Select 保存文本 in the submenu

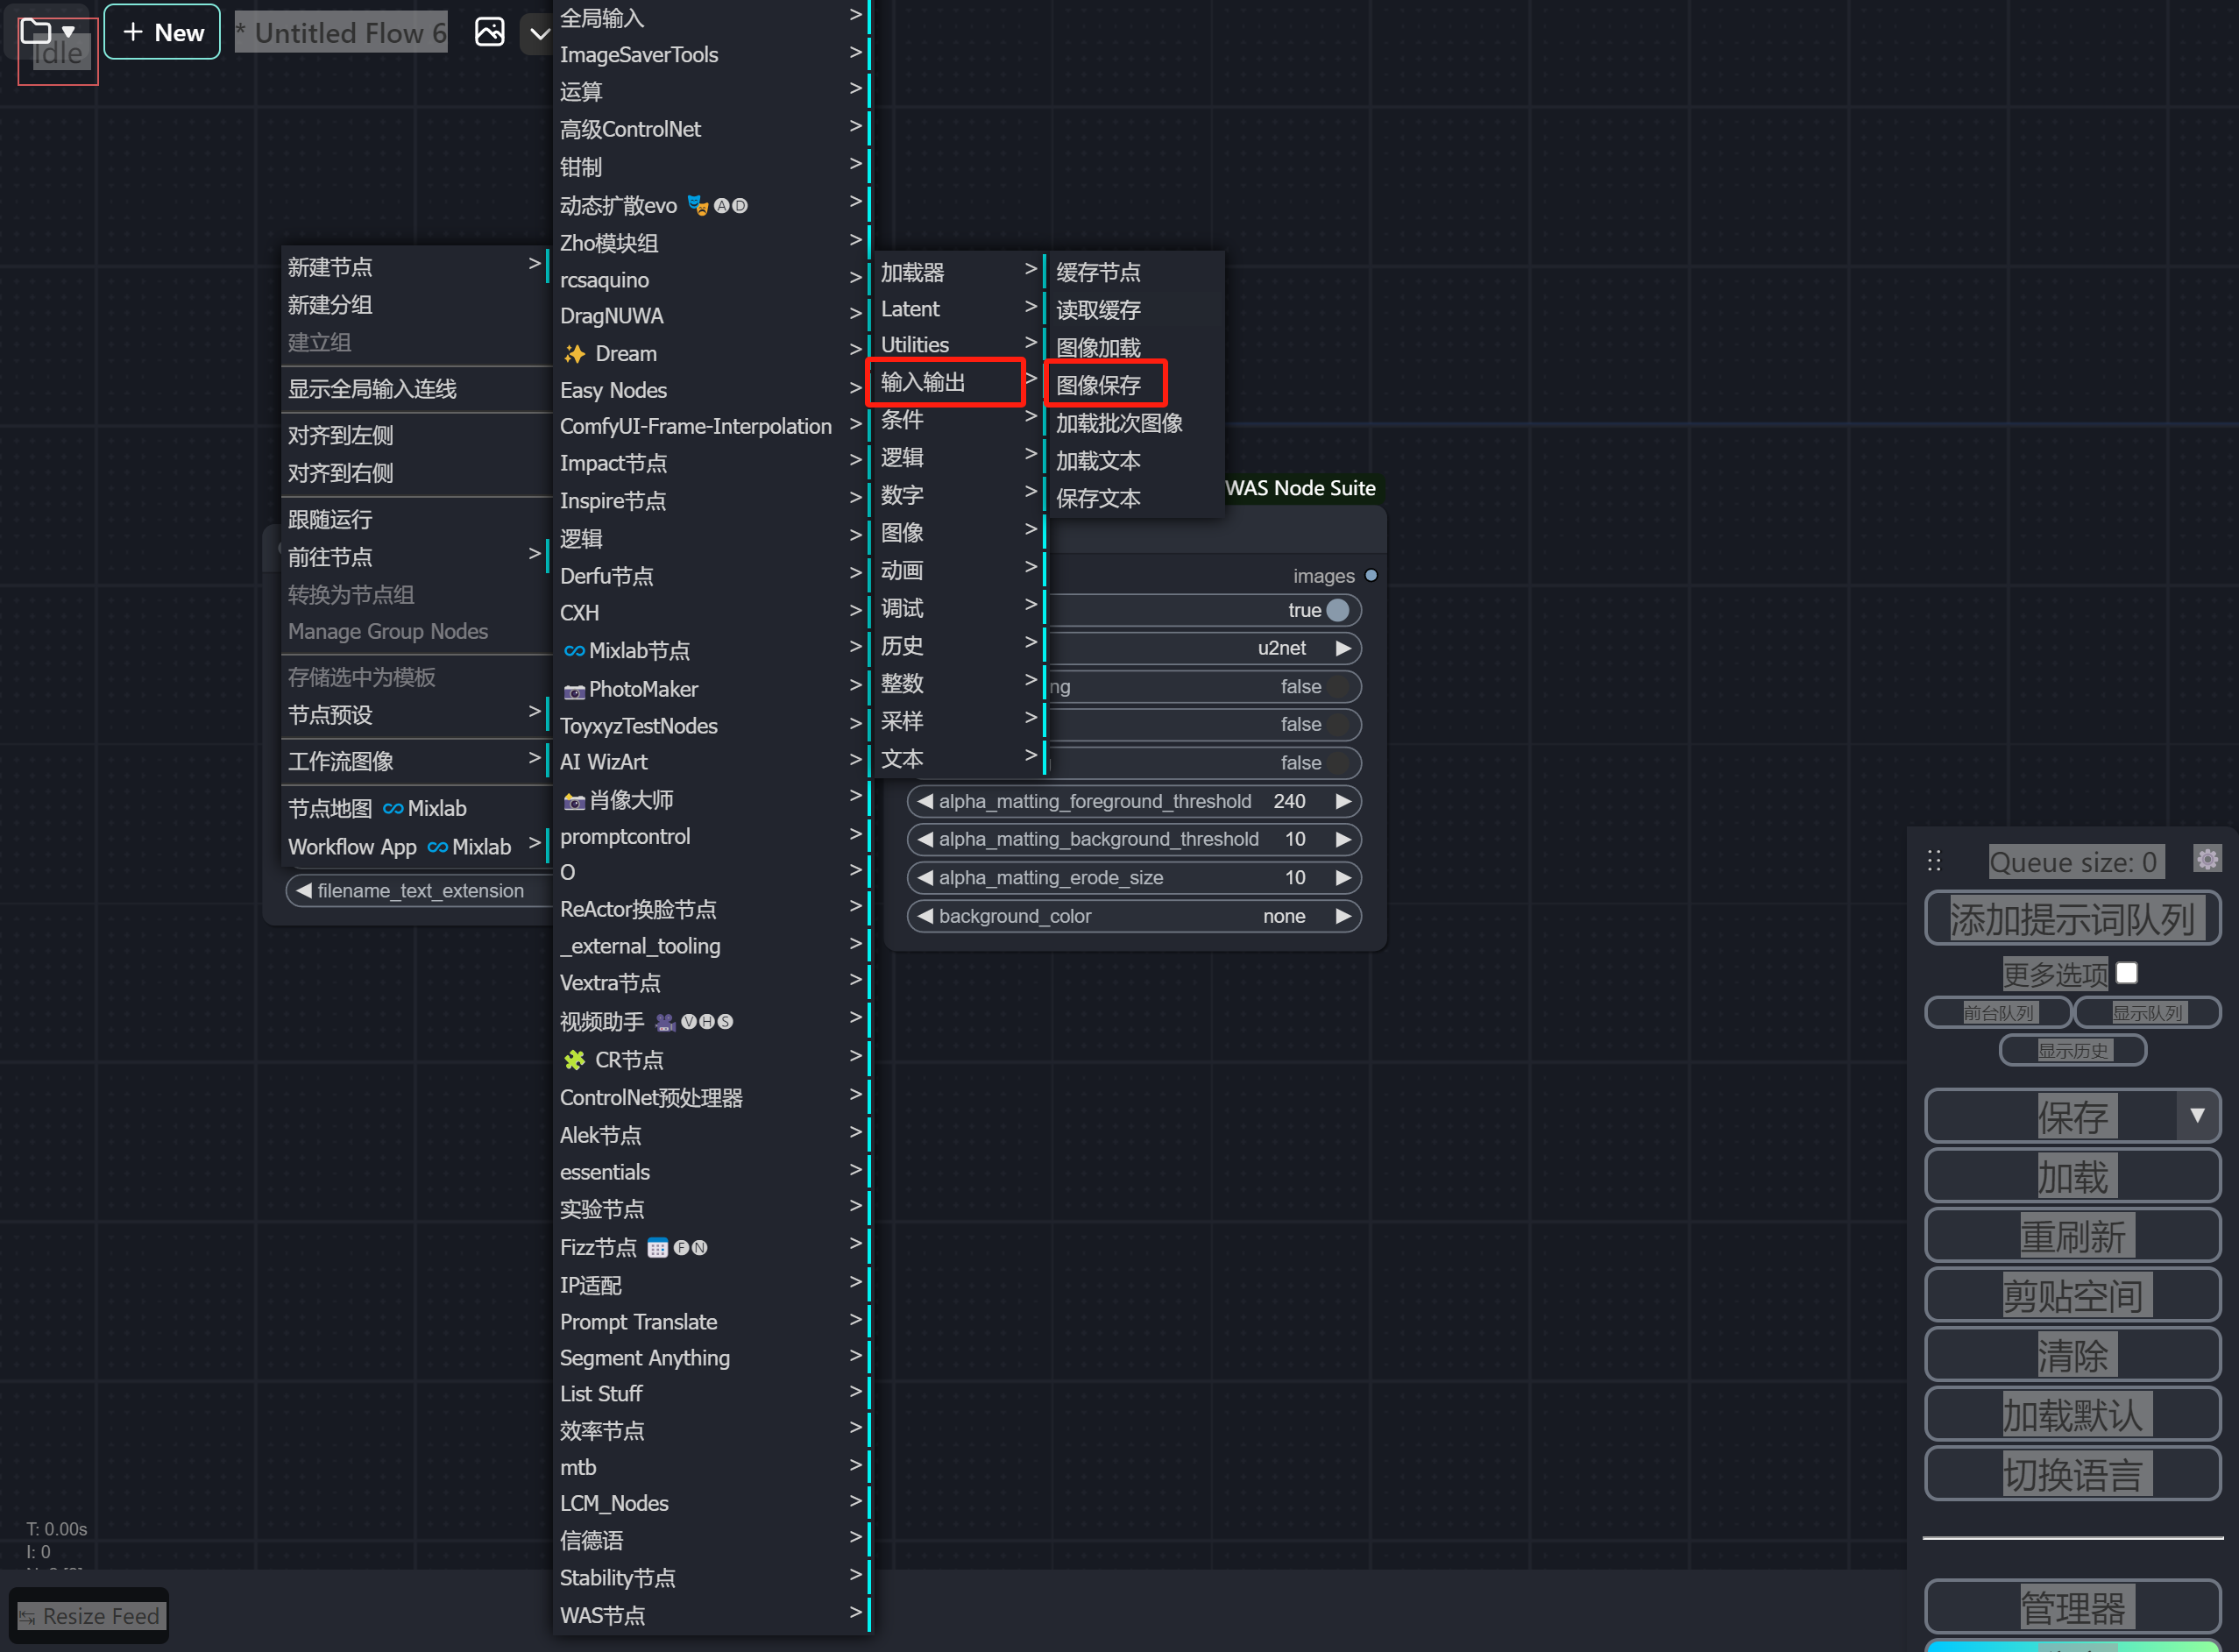(1134, 498)
